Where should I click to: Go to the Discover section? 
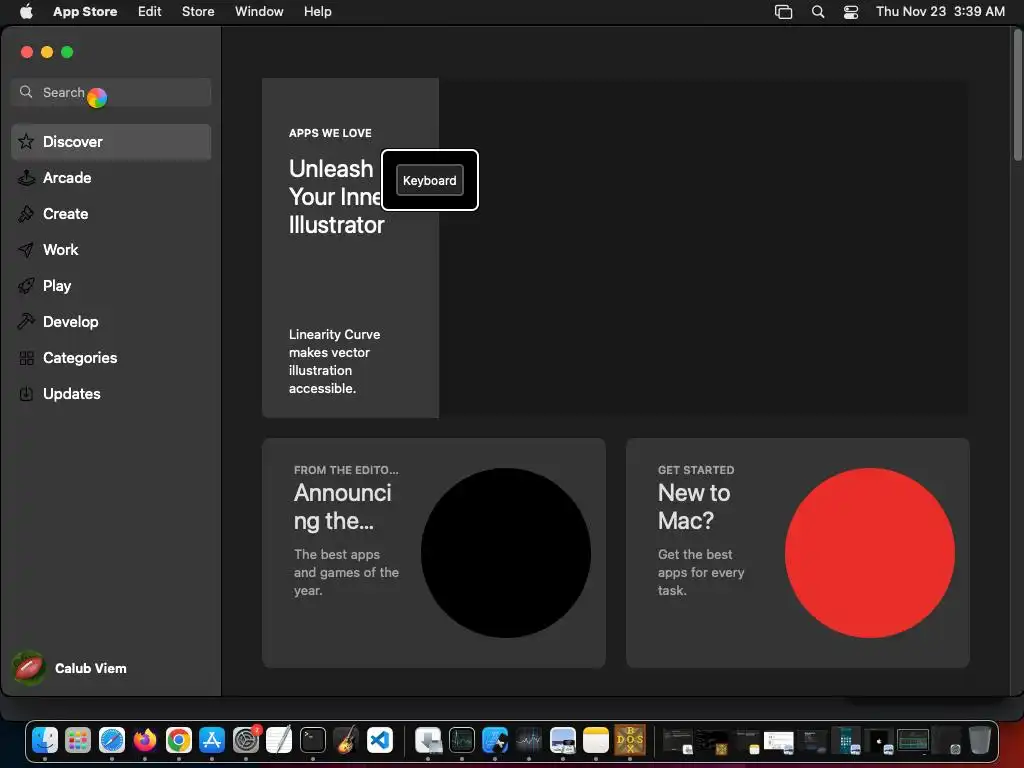click(111, 142)
